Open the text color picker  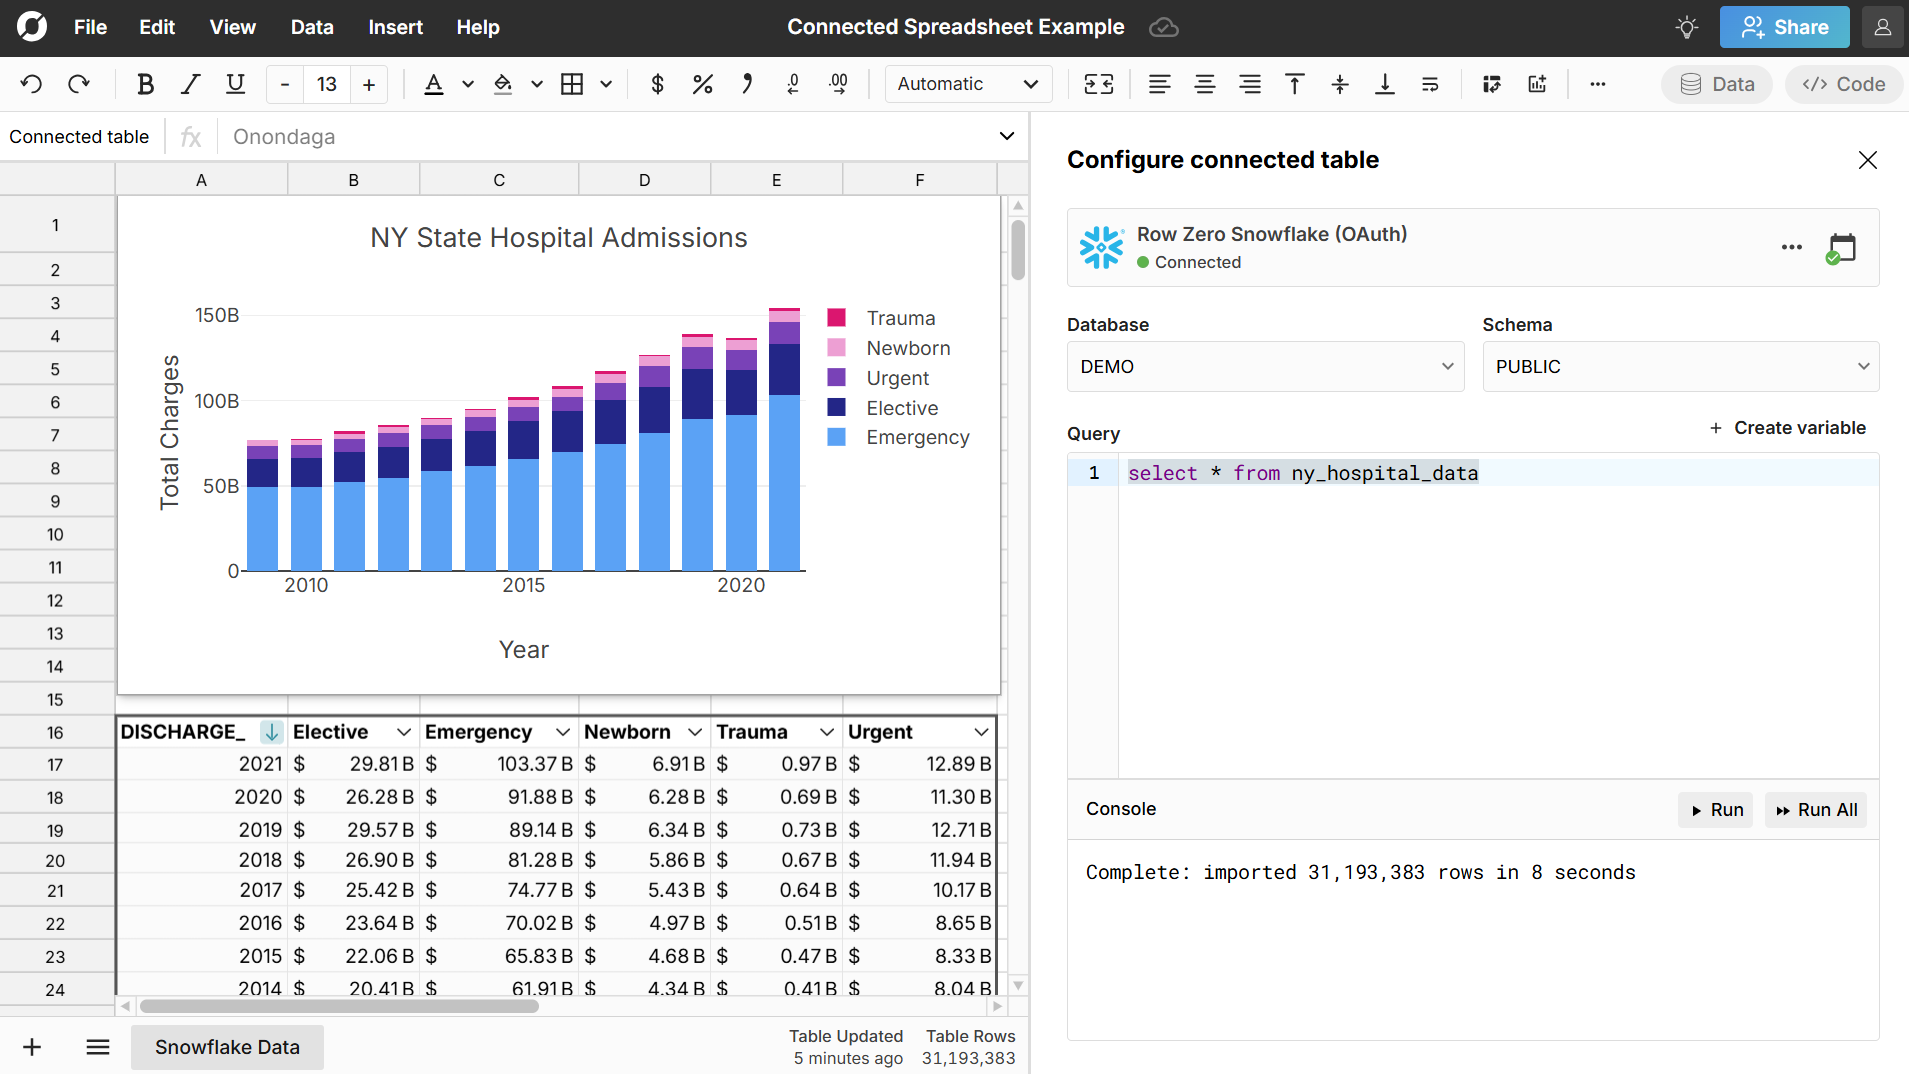point(467,84)
